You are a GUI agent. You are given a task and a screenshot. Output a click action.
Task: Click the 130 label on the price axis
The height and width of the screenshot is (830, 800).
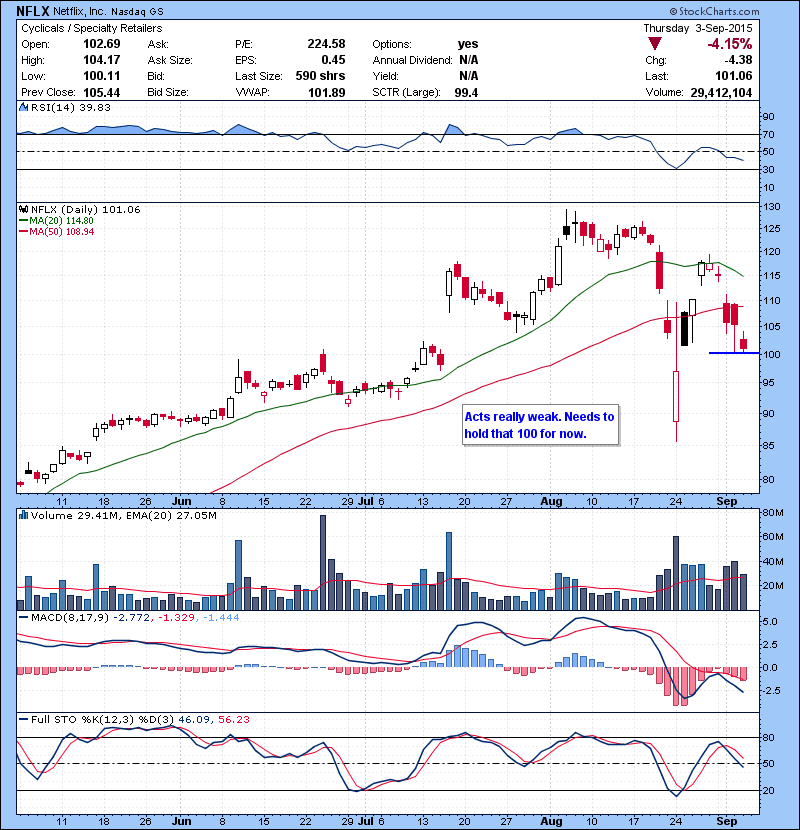(772, 206)
